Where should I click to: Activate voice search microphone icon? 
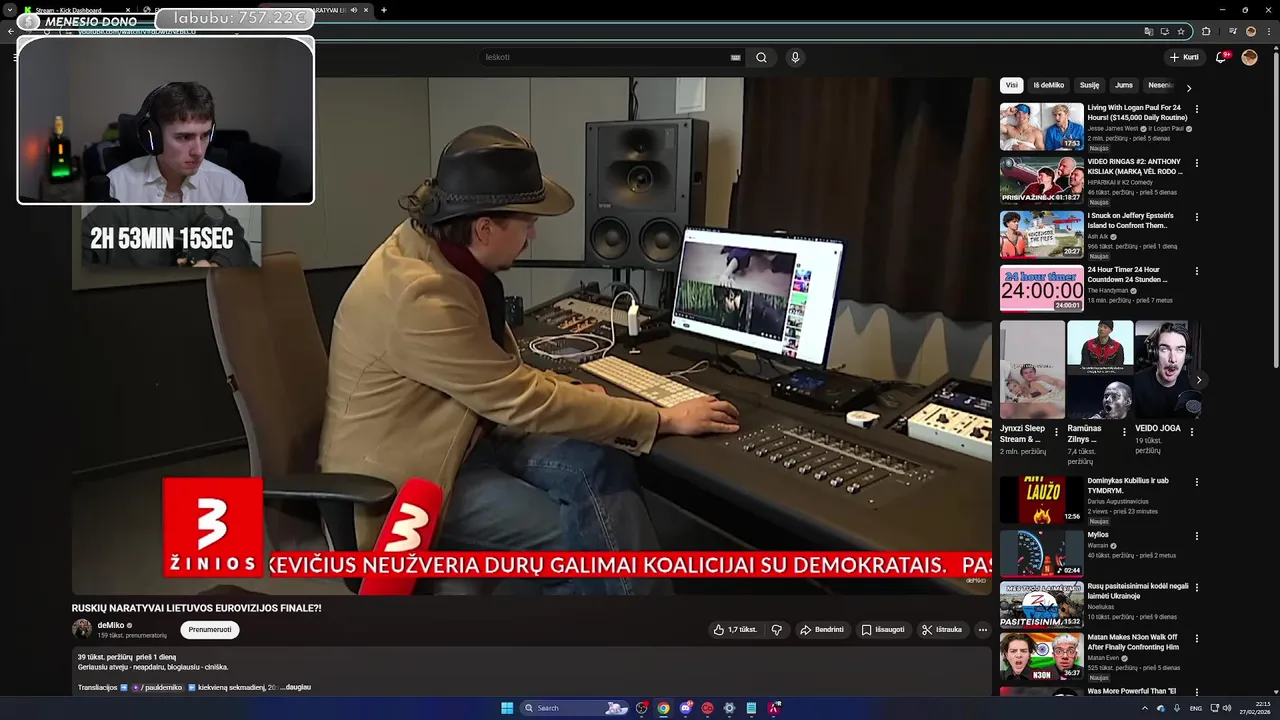tap(796, 57)
